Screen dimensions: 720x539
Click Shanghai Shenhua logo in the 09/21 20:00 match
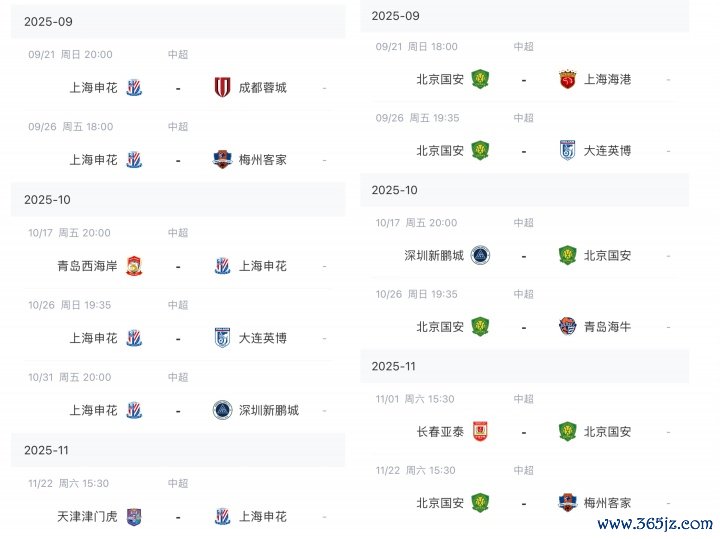tap(134, 87)
